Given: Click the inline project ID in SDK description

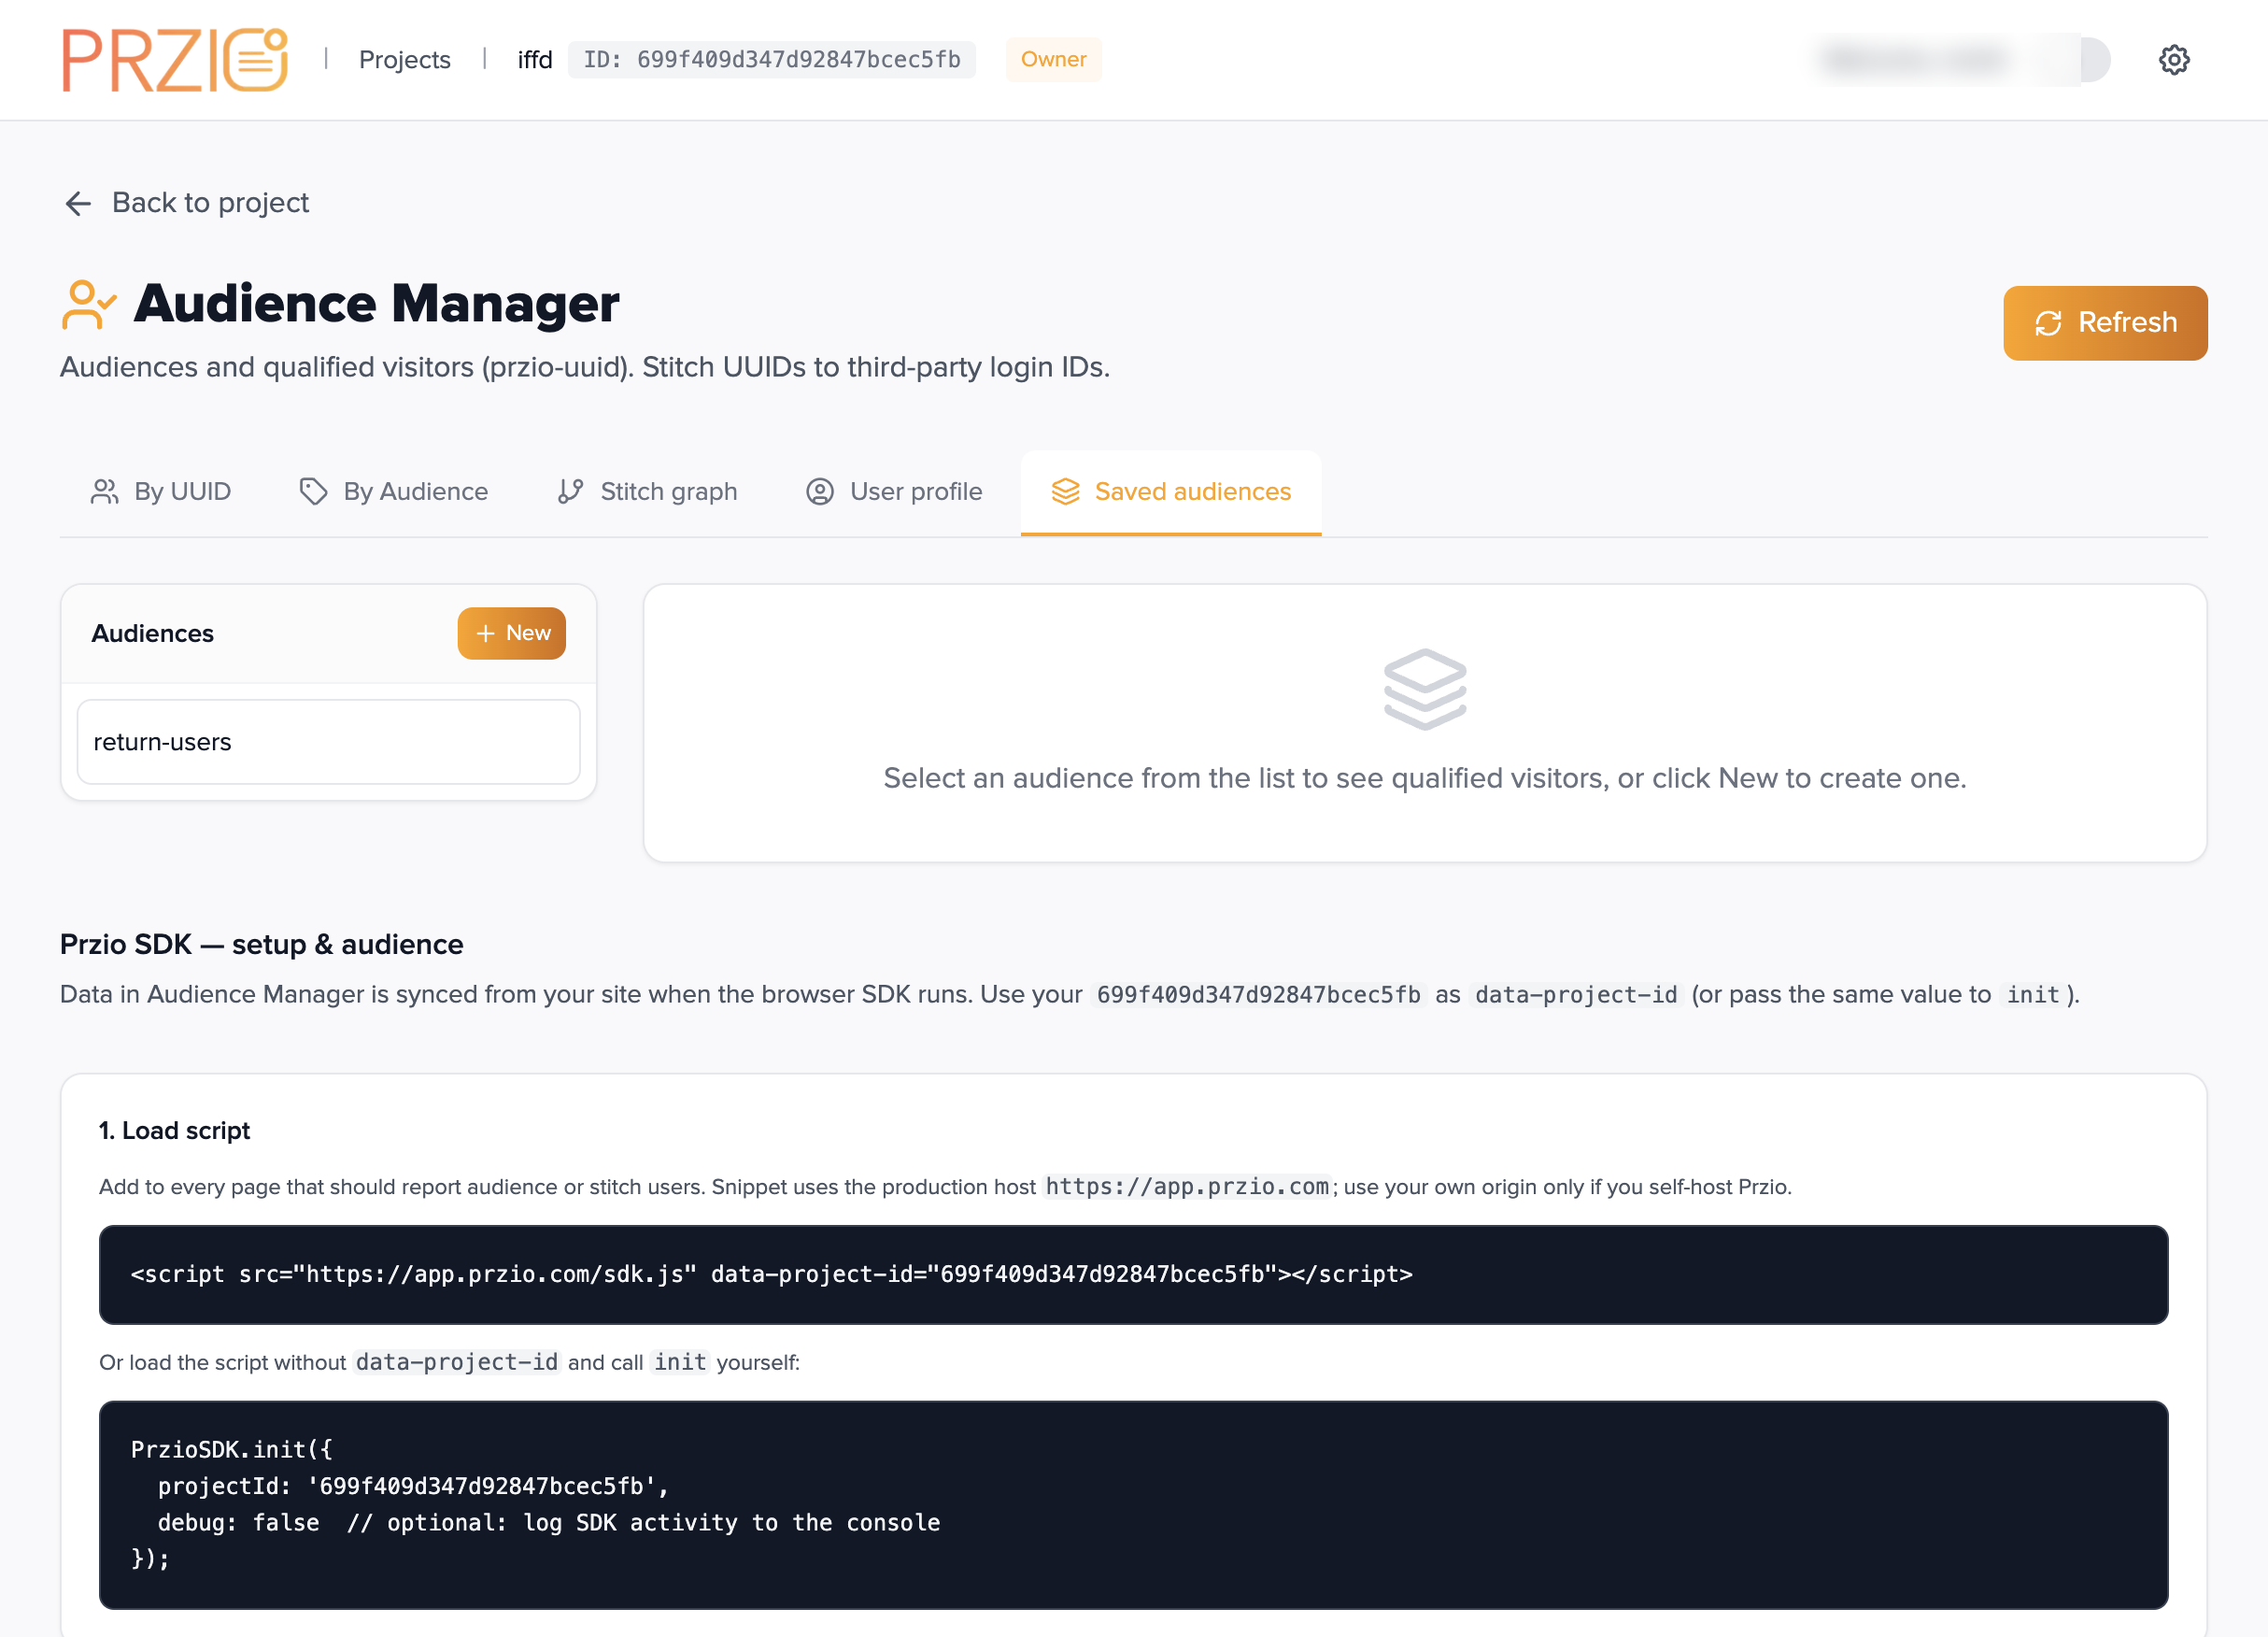Looking at the screenshot, I should point(1259,995).
